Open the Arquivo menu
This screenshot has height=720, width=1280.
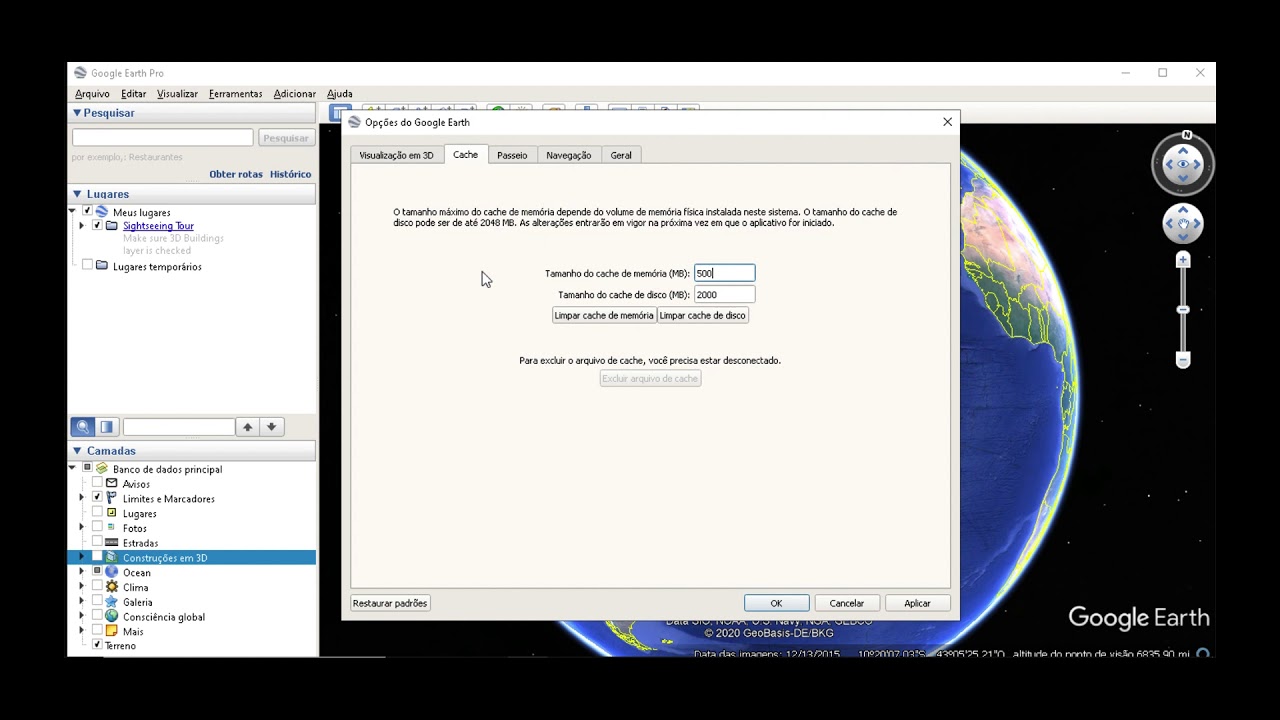[x=92, y=94]
